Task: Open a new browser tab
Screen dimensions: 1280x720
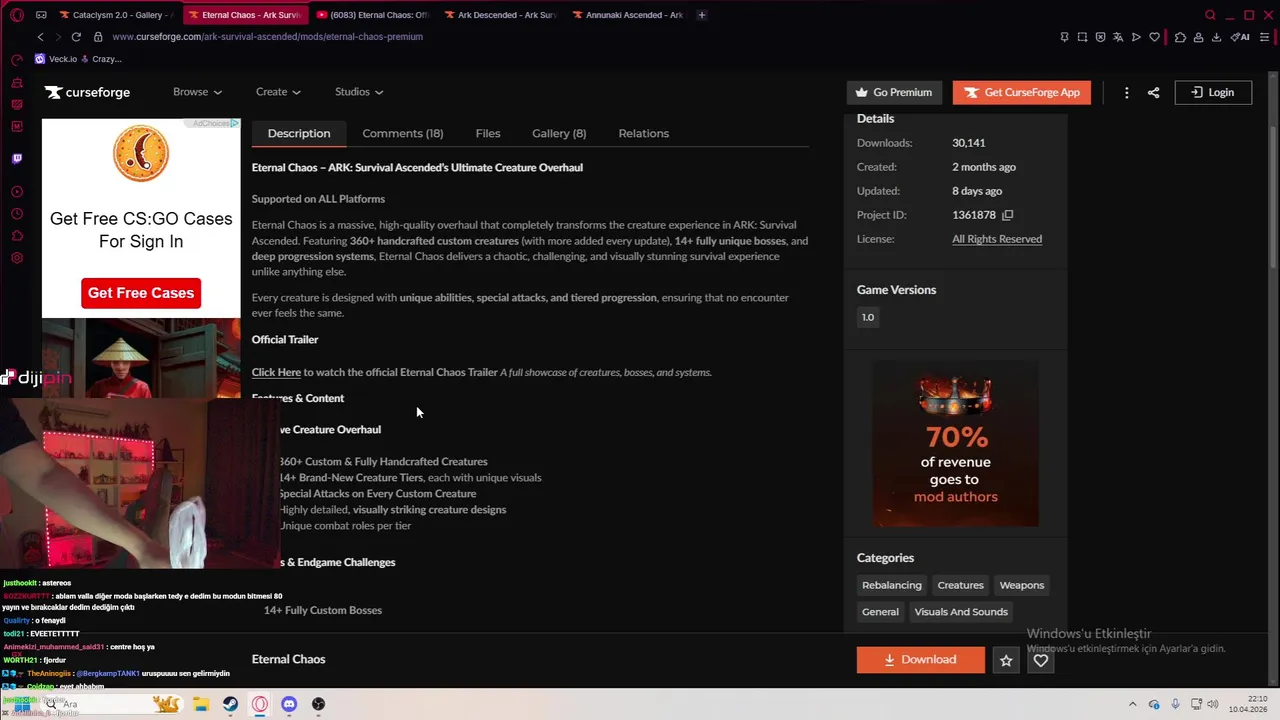Action: 701,15
